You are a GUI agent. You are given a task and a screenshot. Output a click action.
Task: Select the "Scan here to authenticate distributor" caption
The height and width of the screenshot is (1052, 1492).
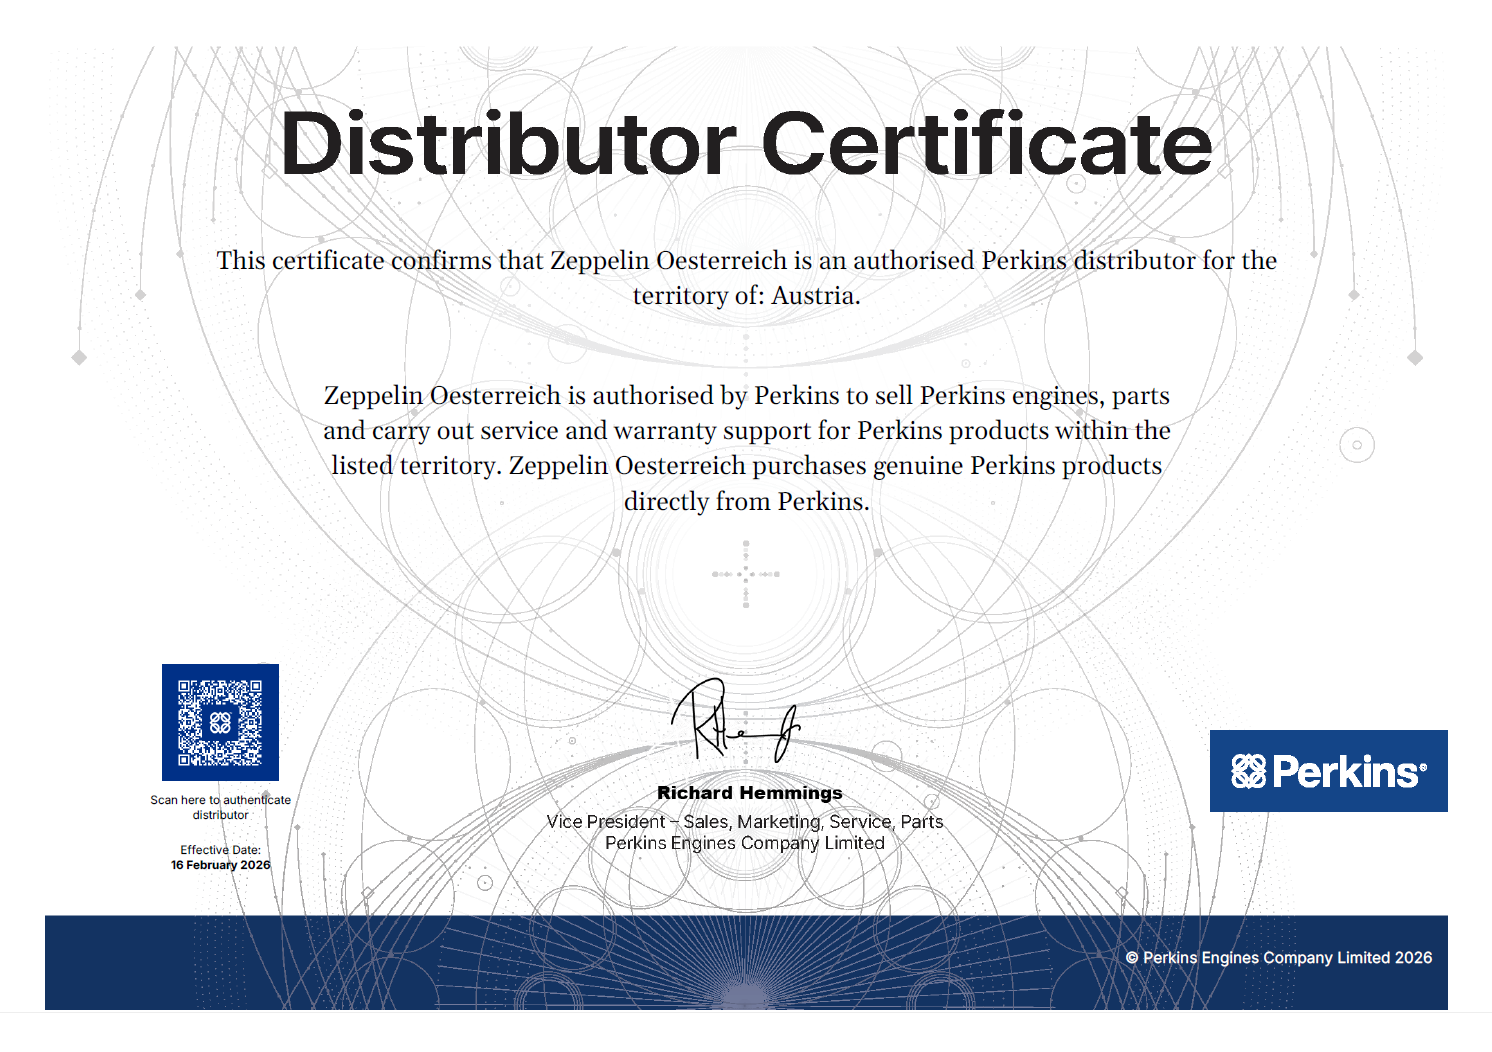220,807
